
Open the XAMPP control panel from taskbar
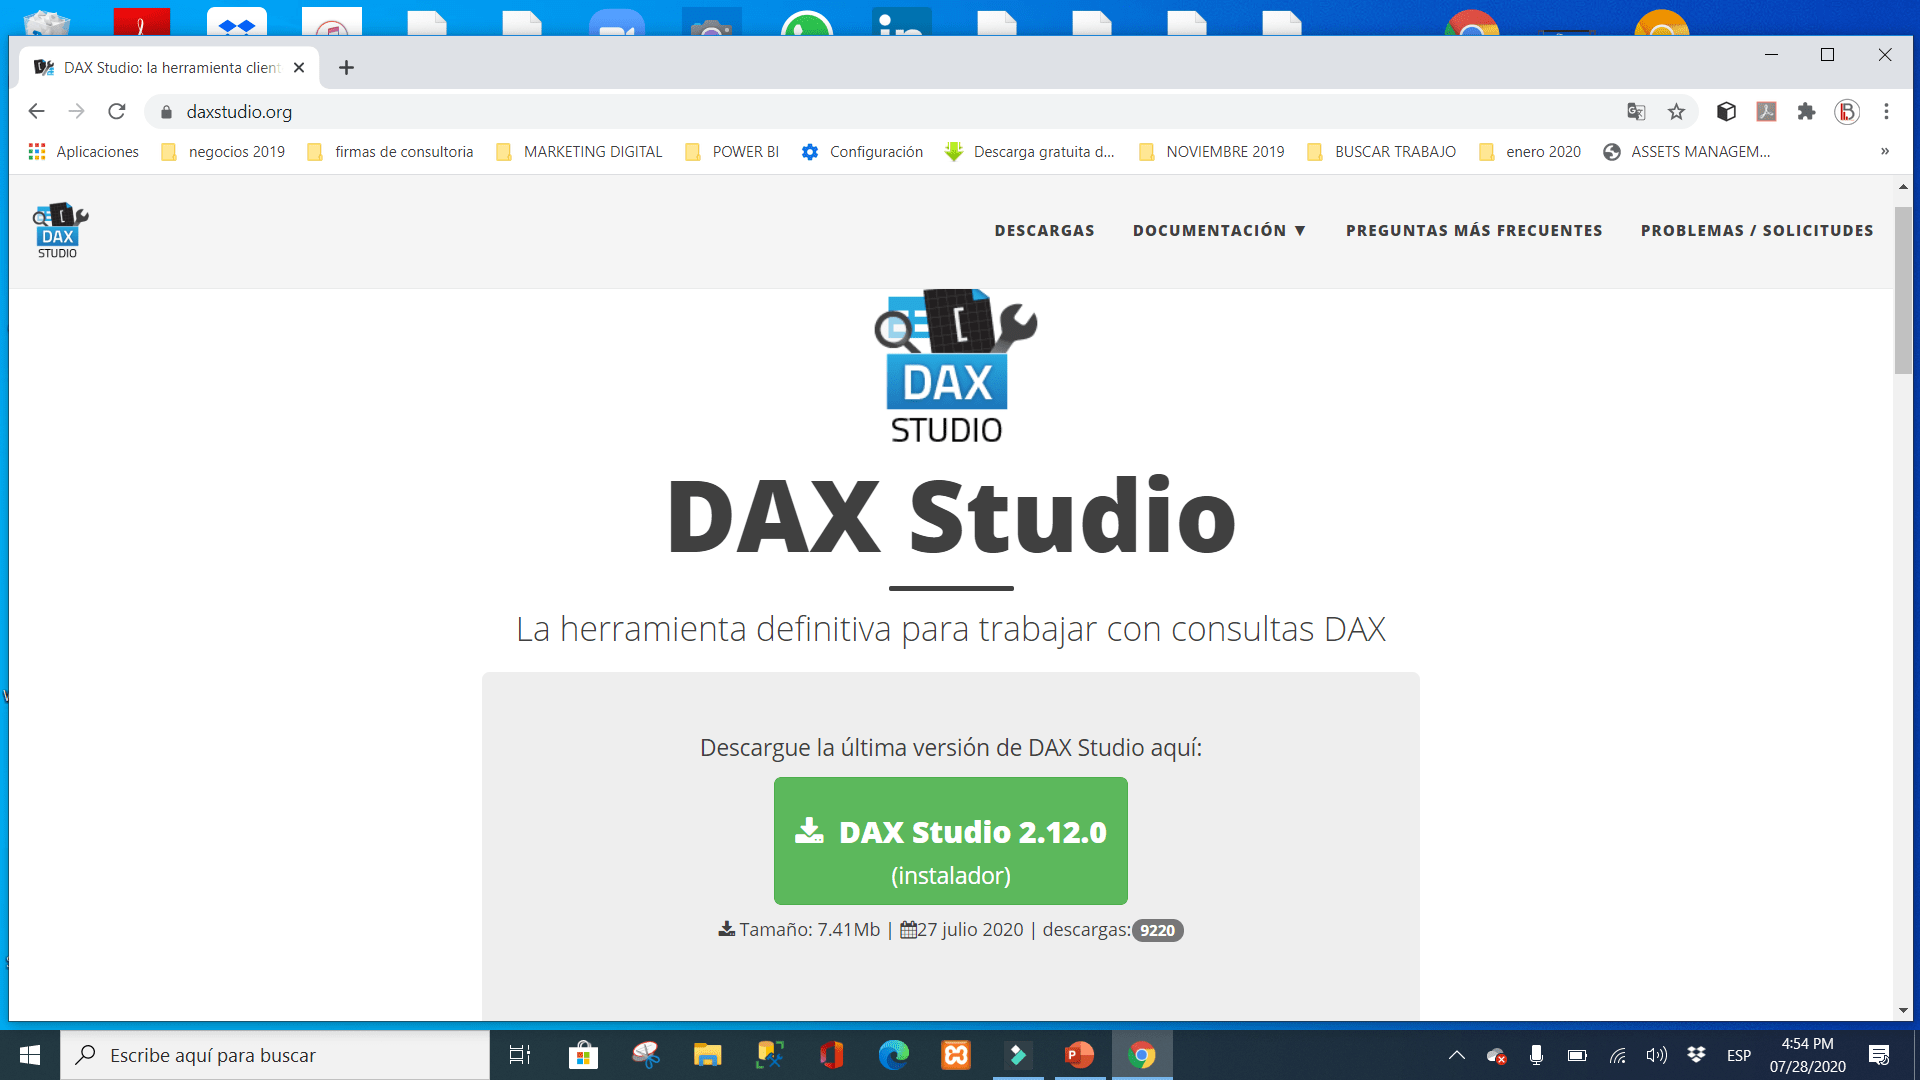tap(955, 1055)
